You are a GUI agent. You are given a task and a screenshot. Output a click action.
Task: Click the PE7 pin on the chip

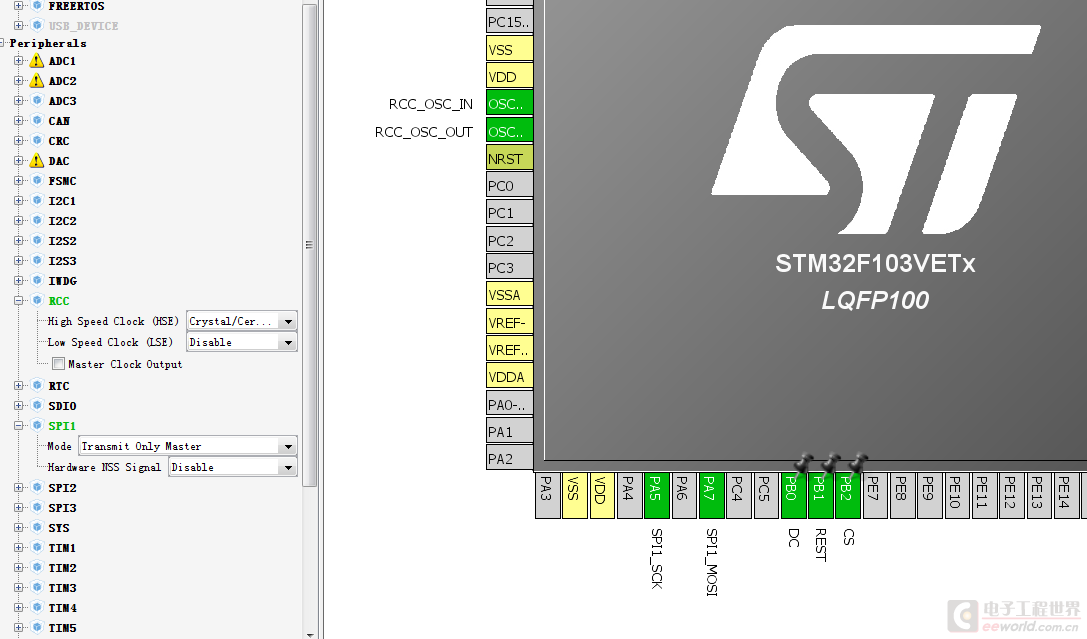pos(876,496)
